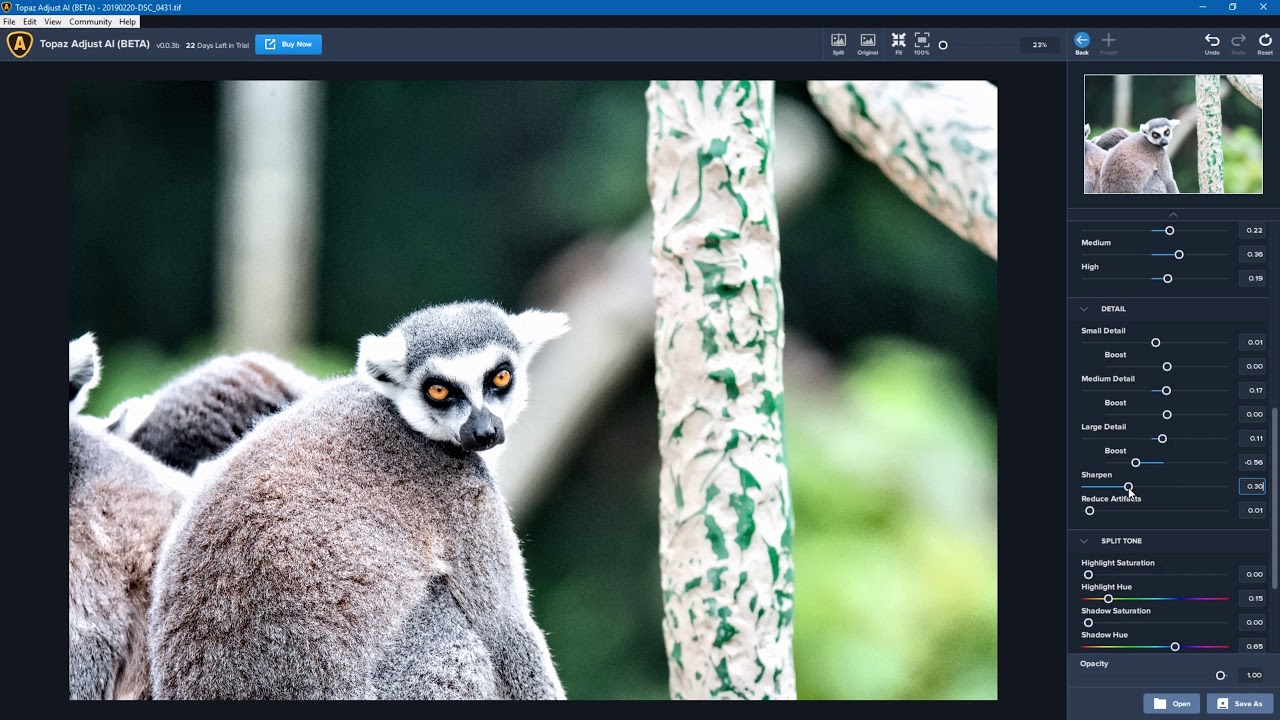
Task: Click the Medium value field 0.36
Action: [1253, 254]
